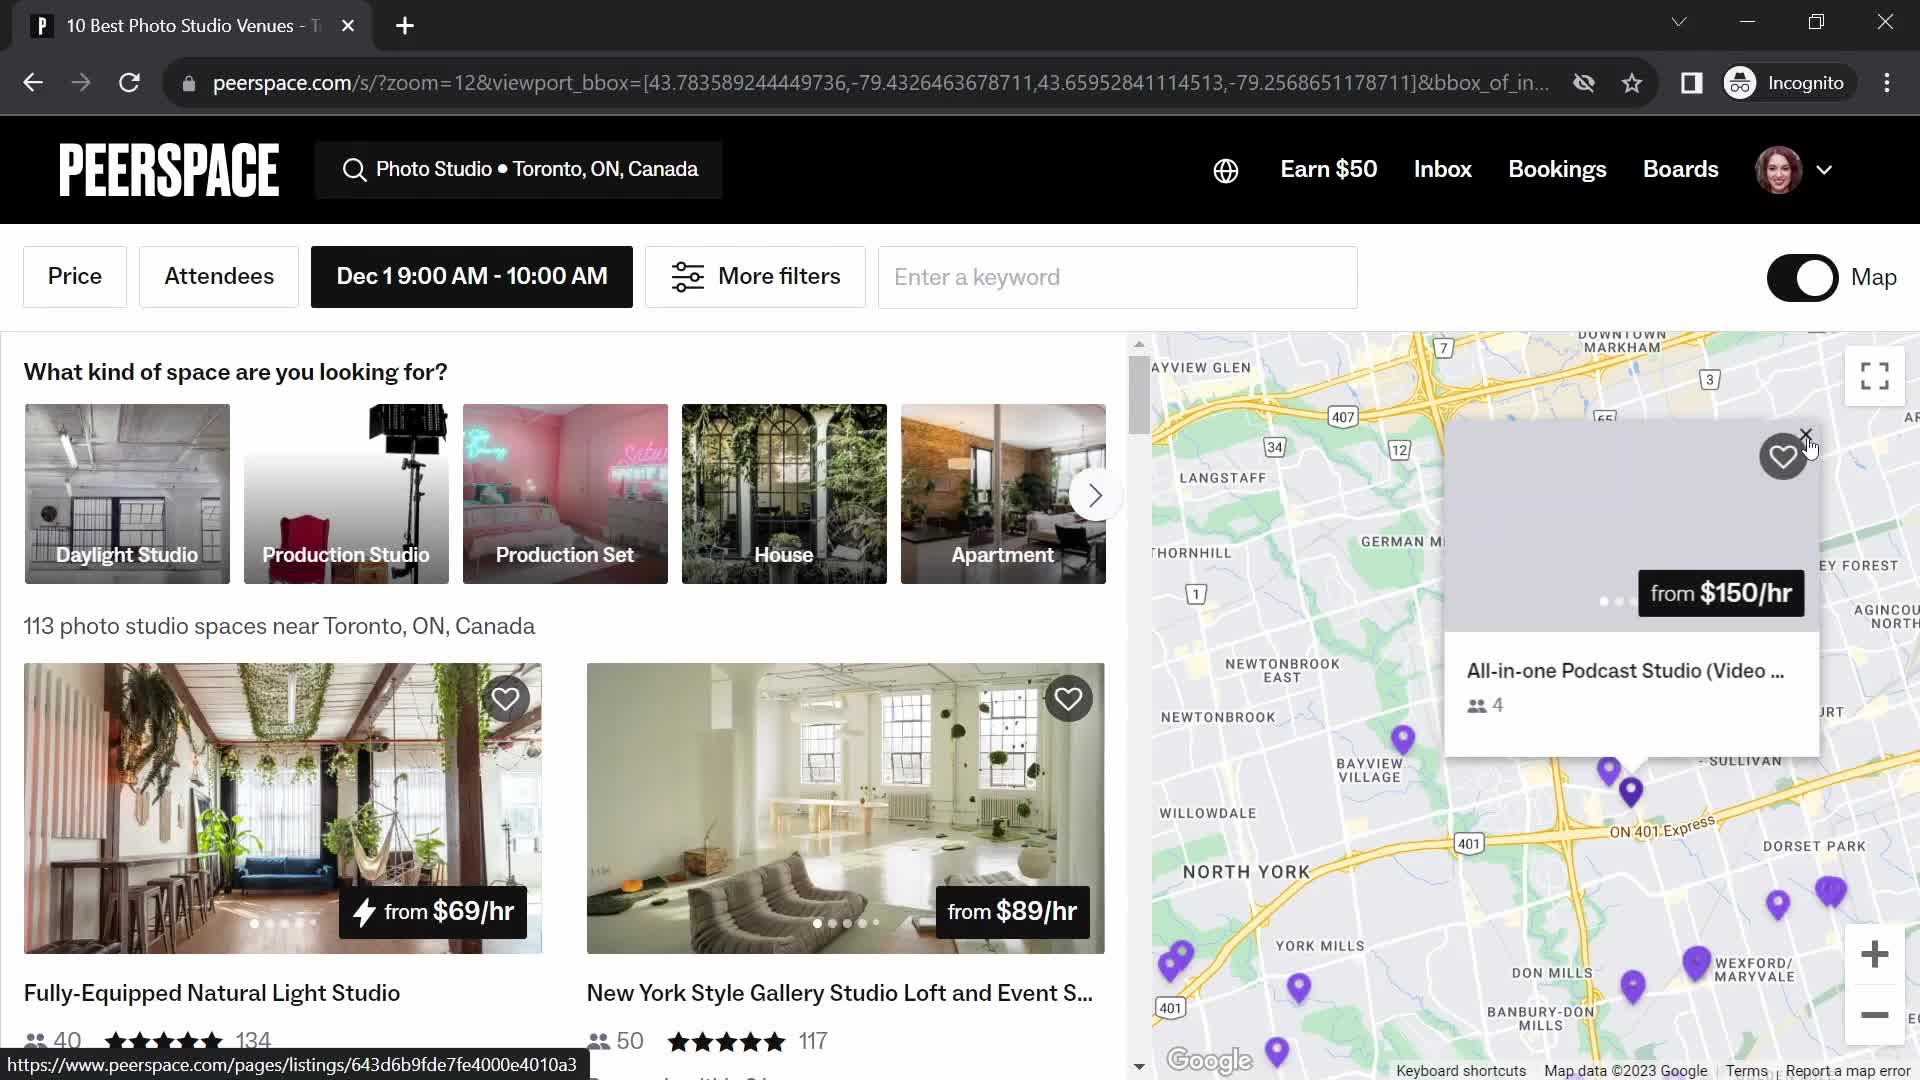Click the heart/save icon on map popup

(1783, 455)
